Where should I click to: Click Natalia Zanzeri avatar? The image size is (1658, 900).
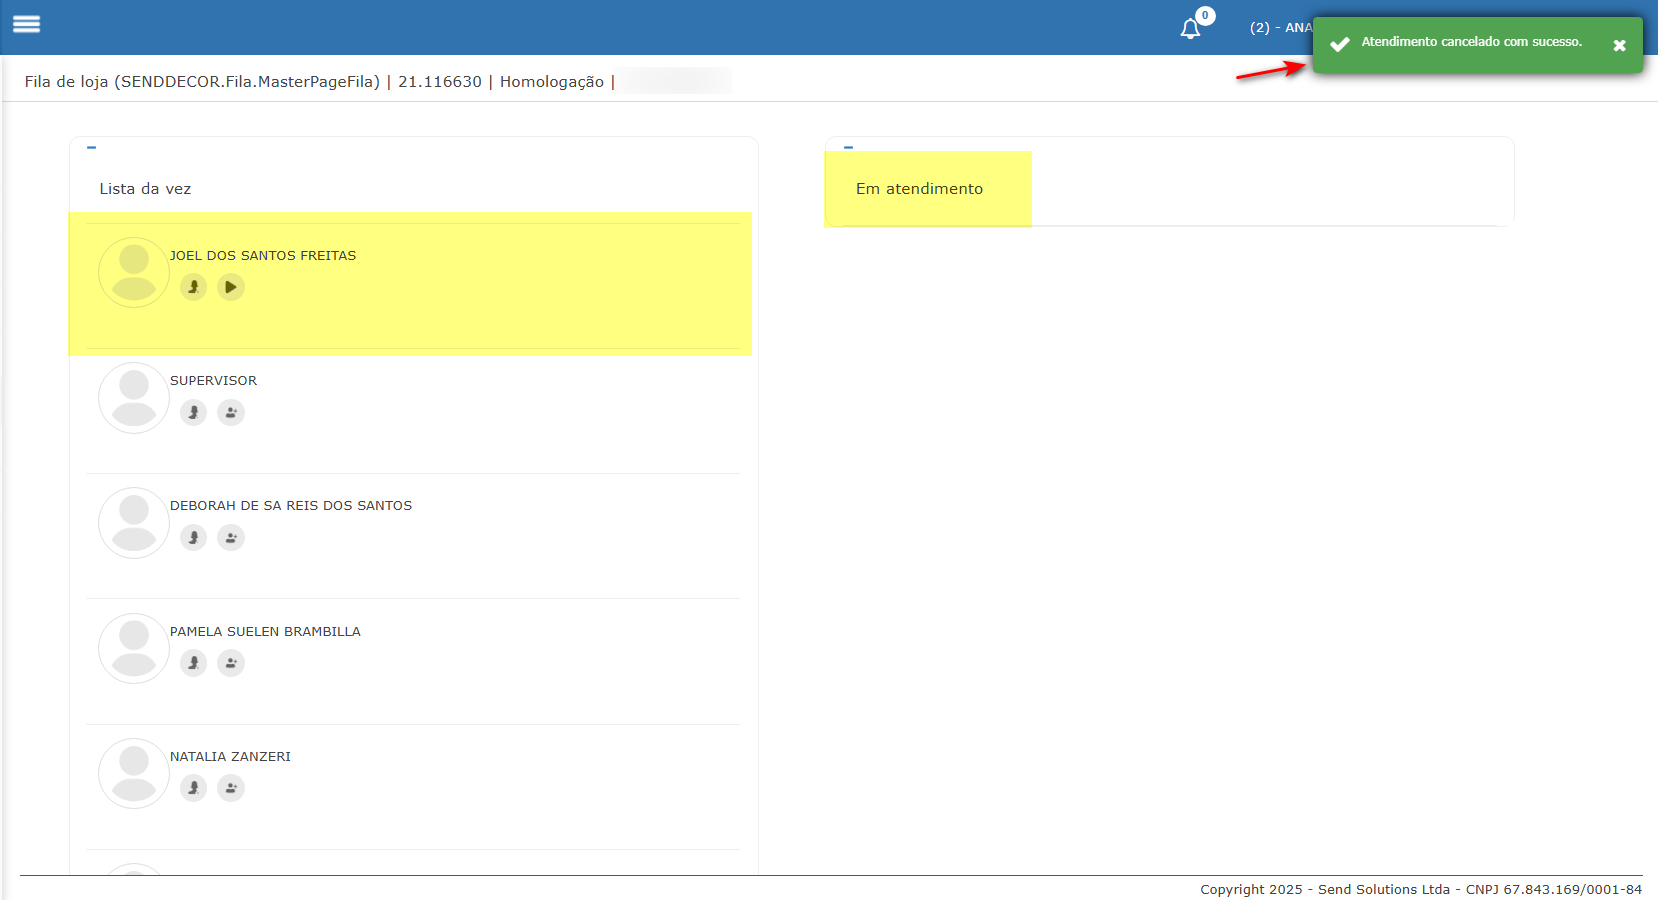click(134, 773)
